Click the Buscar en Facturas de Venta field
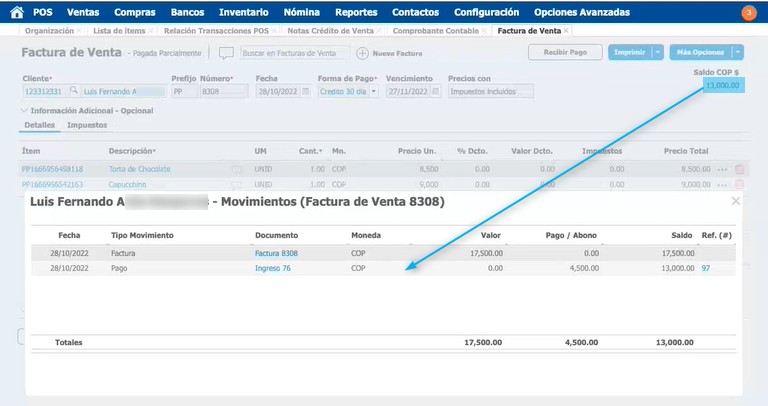The width and height of the screenshot is (768, 406). [x=294, y=52]
